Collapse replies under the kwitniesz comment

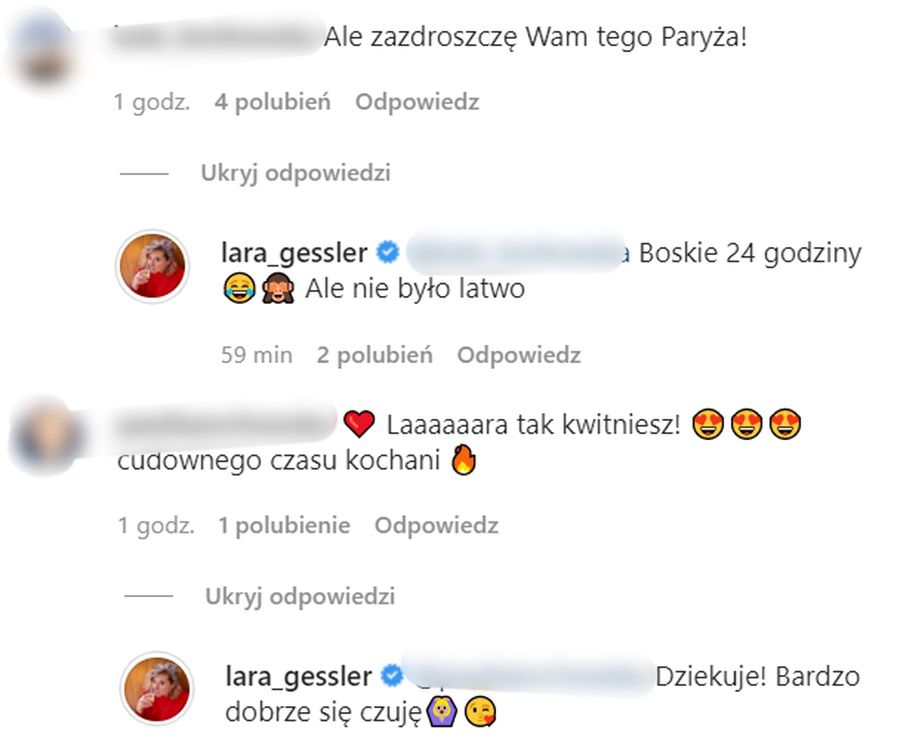click(x=300, y=596)
